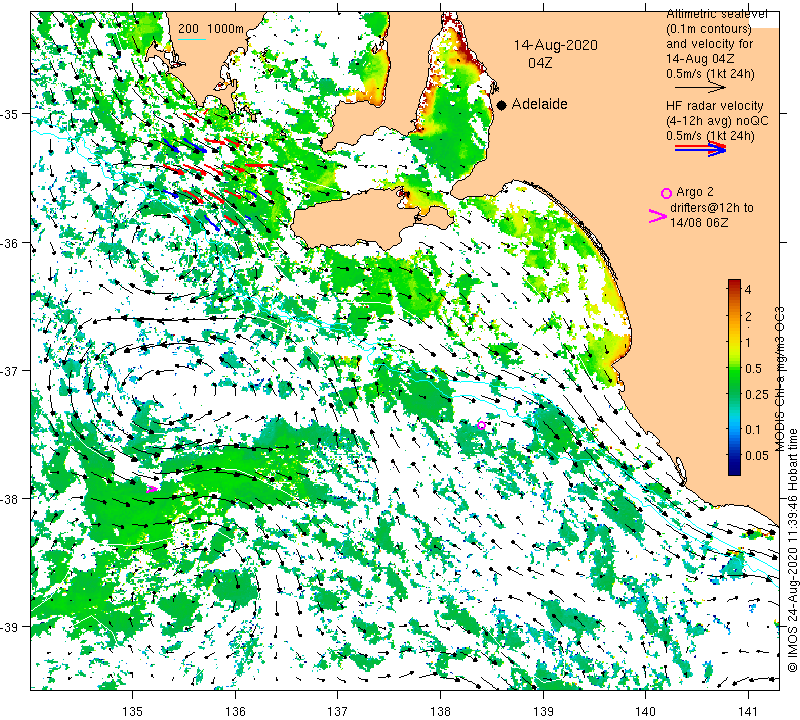Click the latitude axis label '-35'
This screenshot has width=800, height=720.
pos(10,113)
